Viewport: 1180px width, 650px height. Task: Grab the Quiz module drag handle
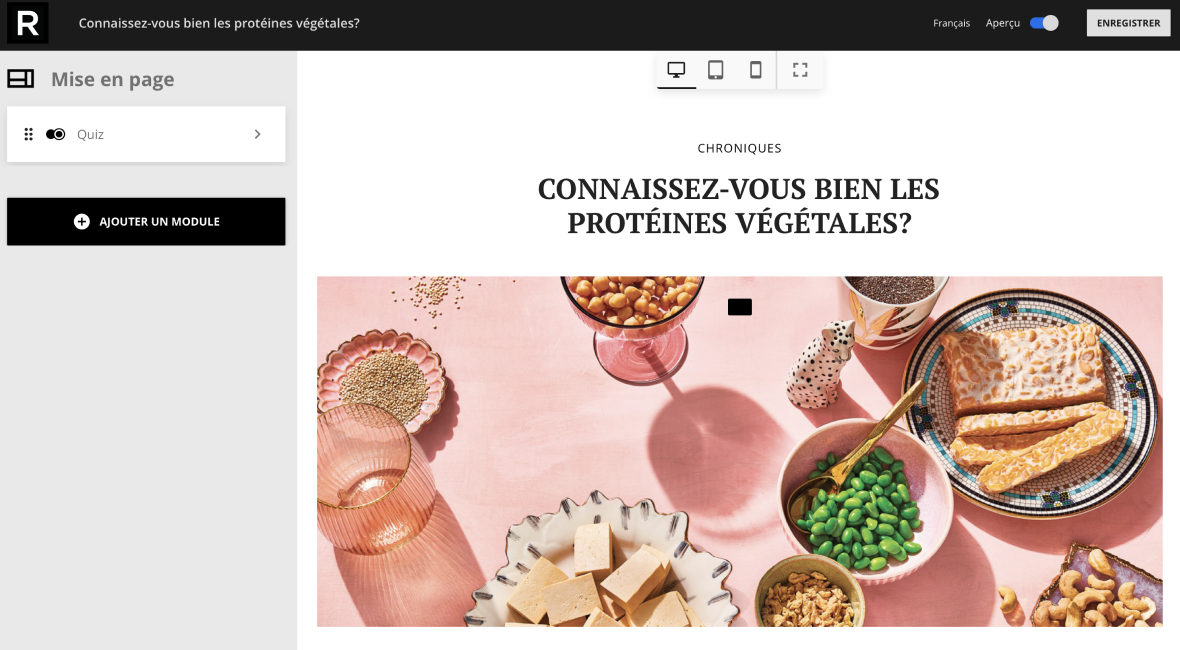(x=29, y=134)
